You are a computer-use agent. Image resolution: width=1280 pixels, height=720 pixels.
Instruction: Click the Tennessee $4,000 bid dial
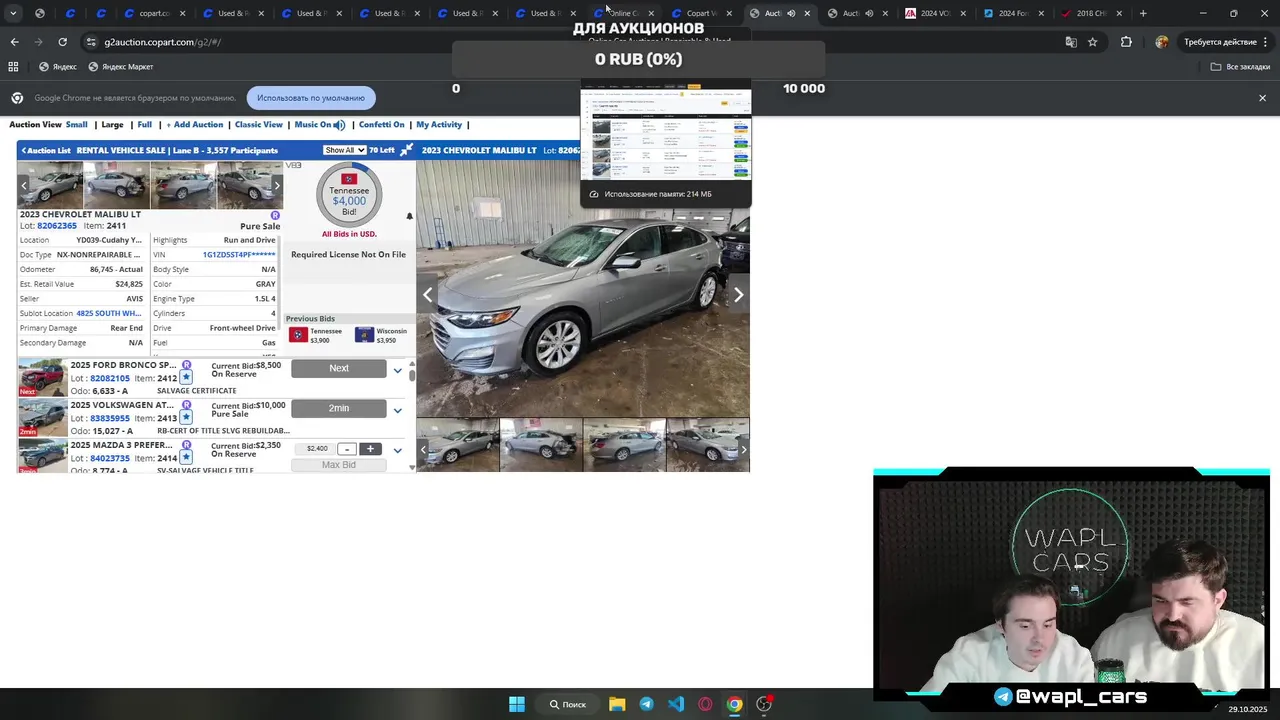pyautogui.click(x=349, y=194)
